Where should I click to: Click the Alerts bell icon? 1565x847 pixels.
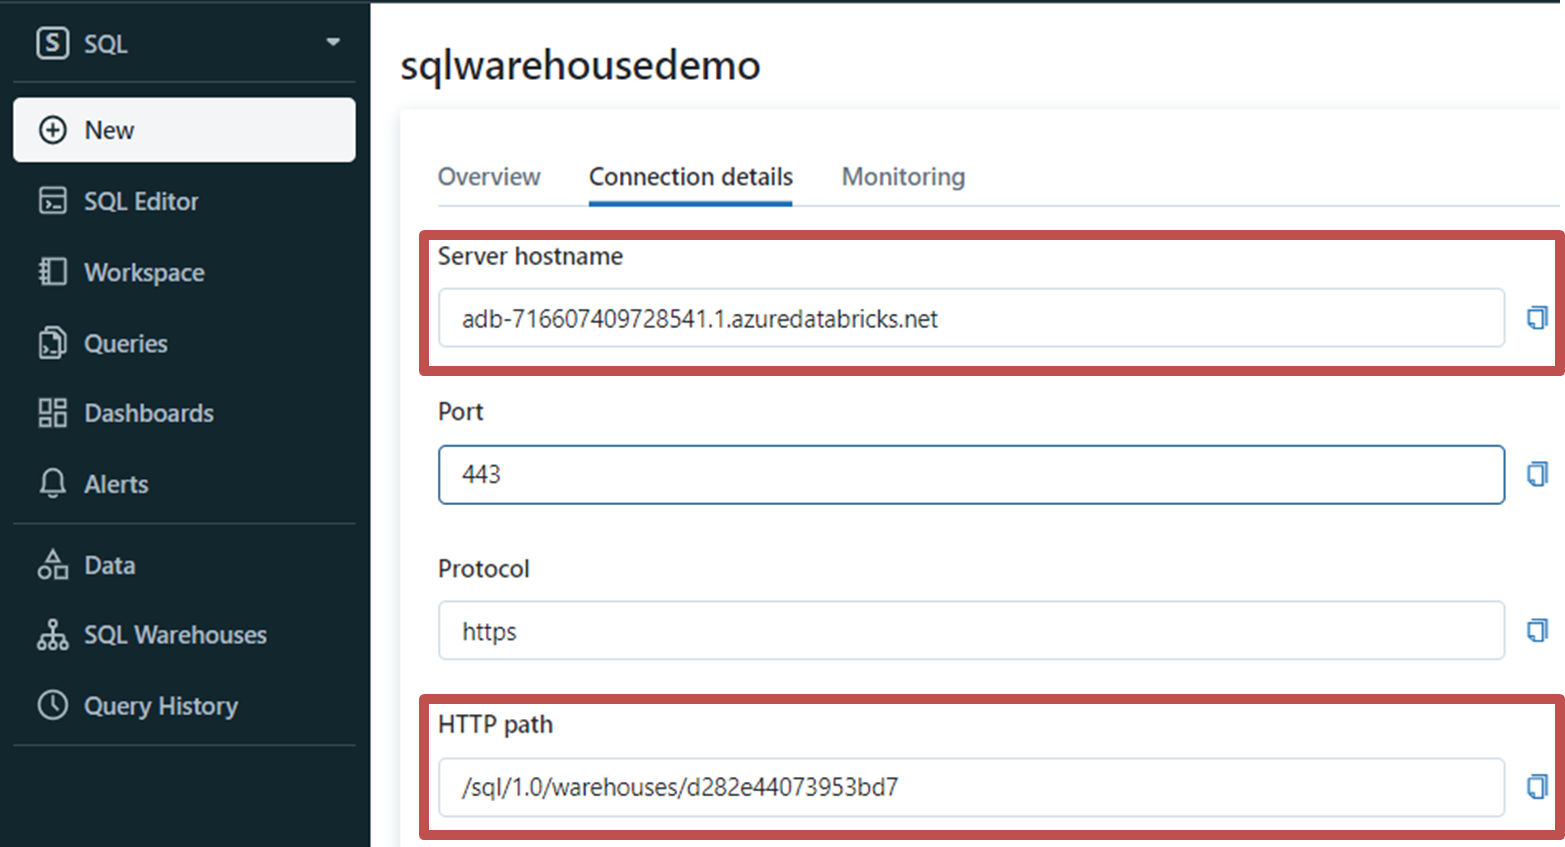[52, 484]
